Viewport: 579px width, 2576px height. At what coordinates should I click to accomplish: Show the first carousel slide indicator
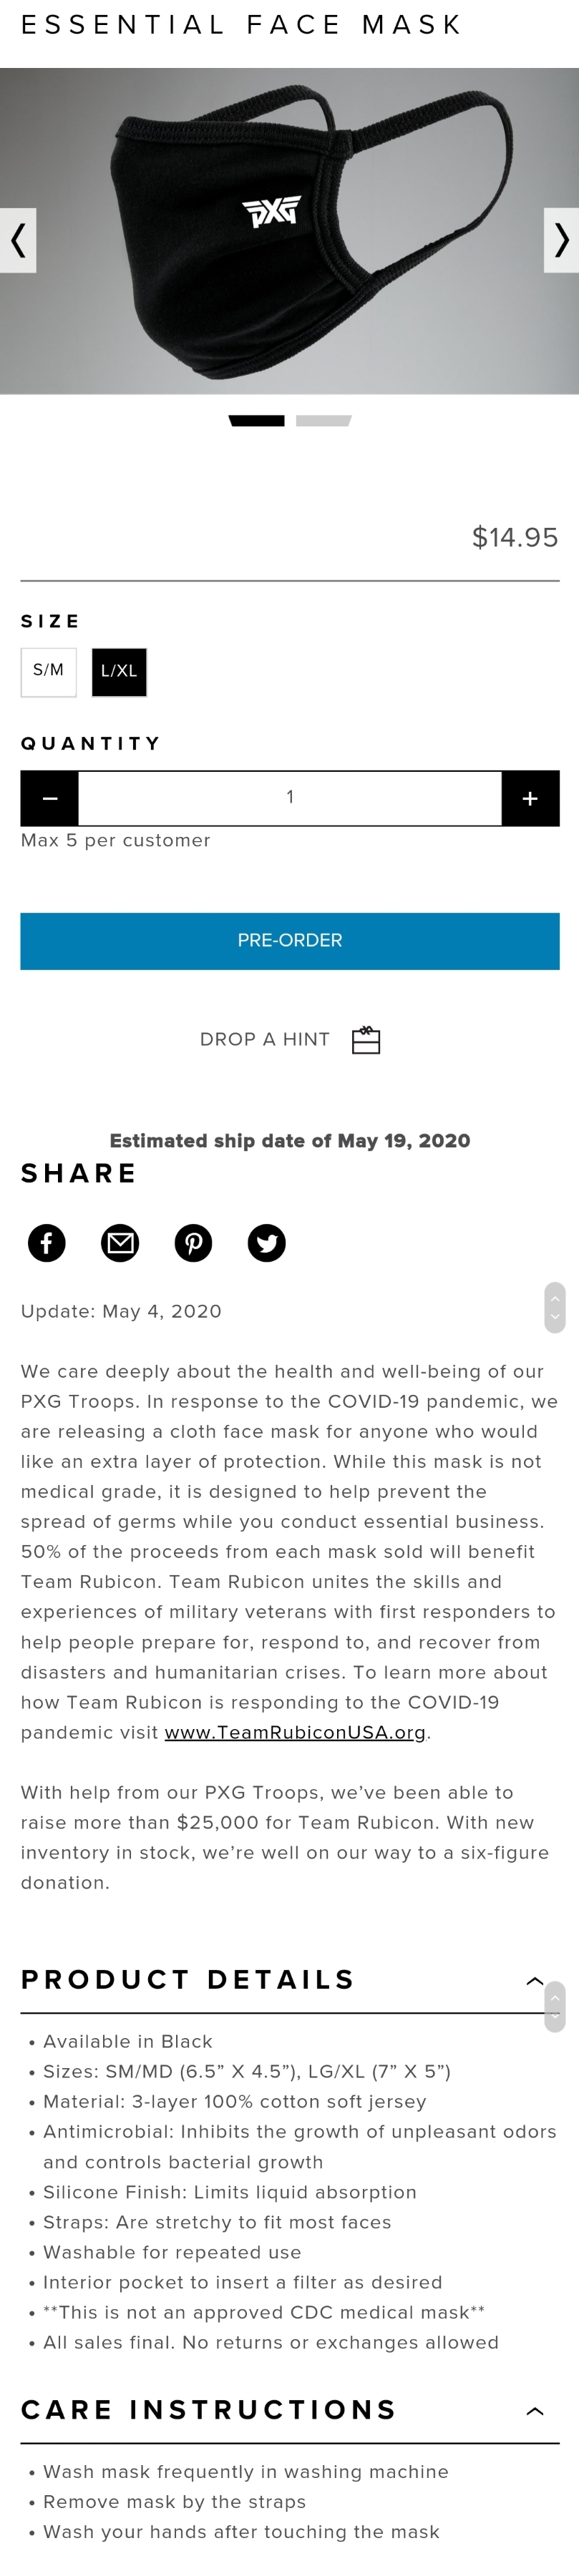257,421
